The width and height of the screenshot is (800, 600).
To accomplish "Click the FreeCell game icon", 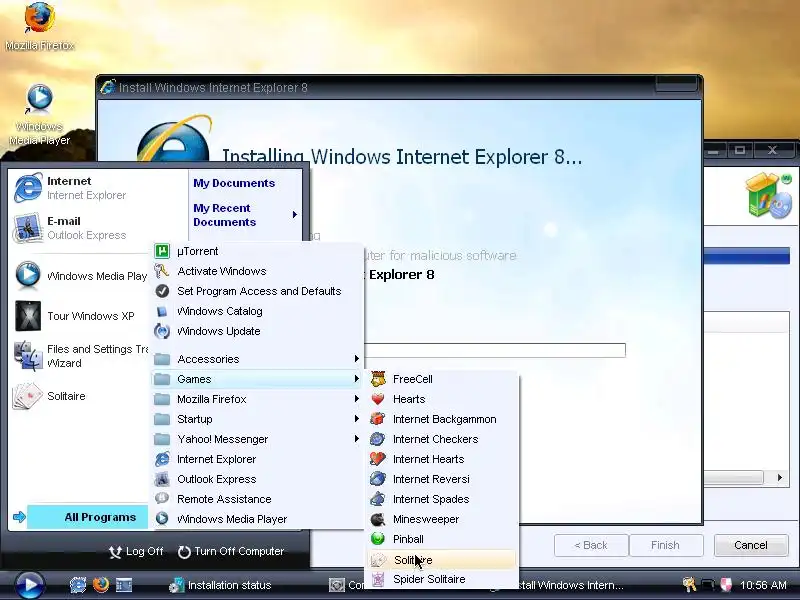I will 378,379.
